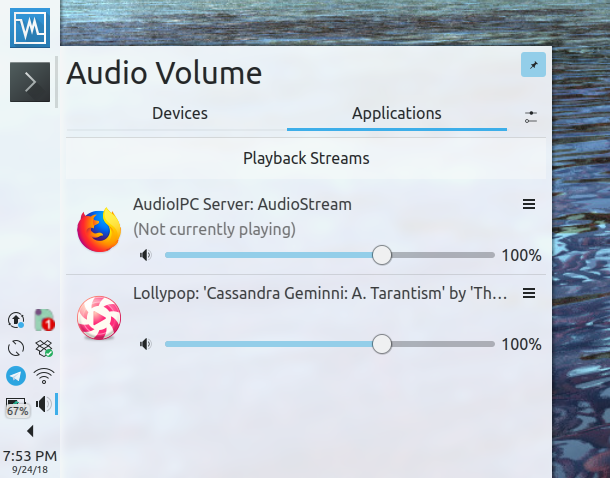The height and width of the screenshot is (478, 610).
Task: Toggle the volume speaker tray icon
Action: 44,404
